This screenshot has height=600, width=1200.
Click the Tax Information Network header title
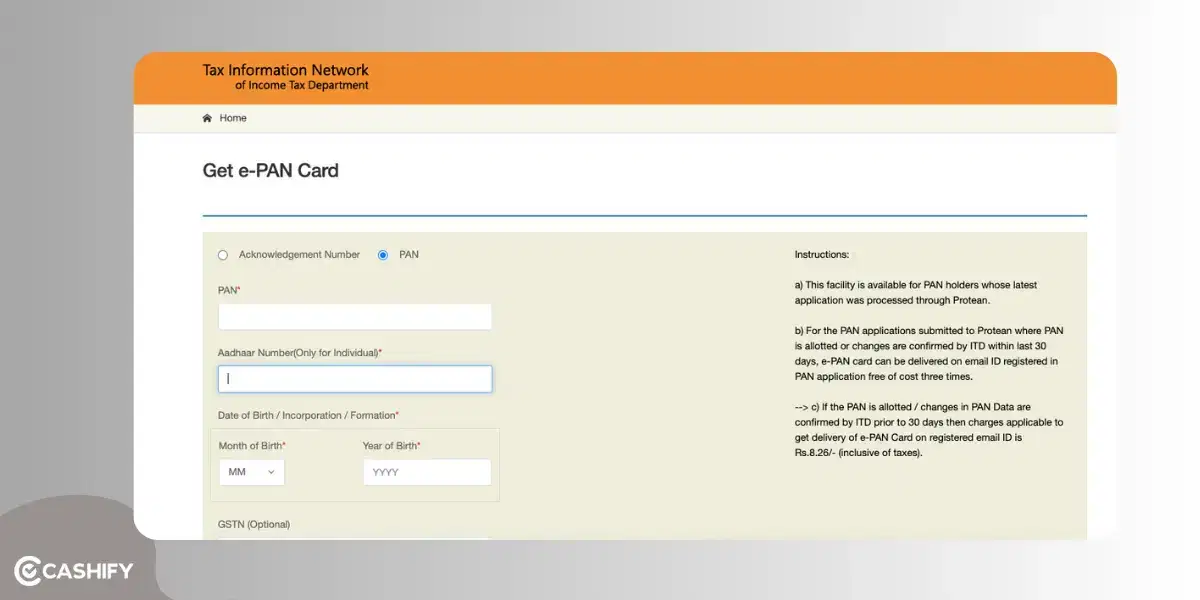(x=286, y=70)
